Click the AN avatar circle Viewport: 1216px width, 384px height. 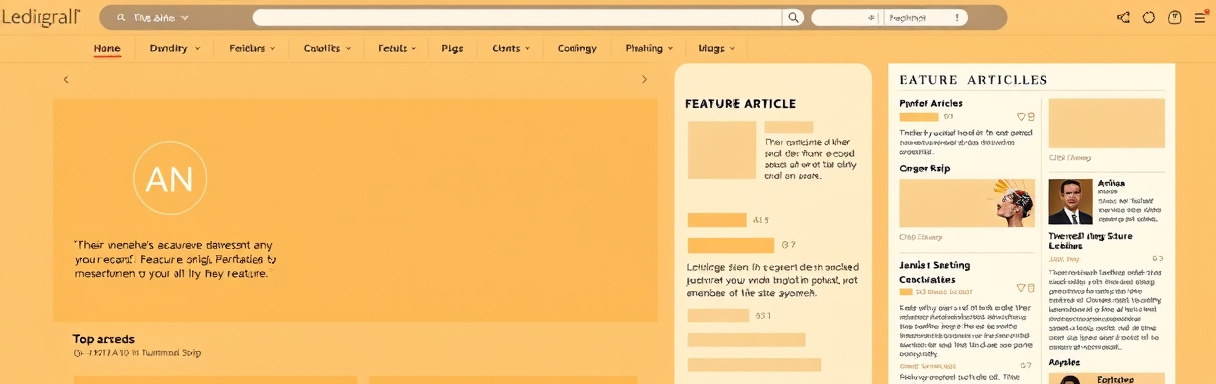coord(170,178)
